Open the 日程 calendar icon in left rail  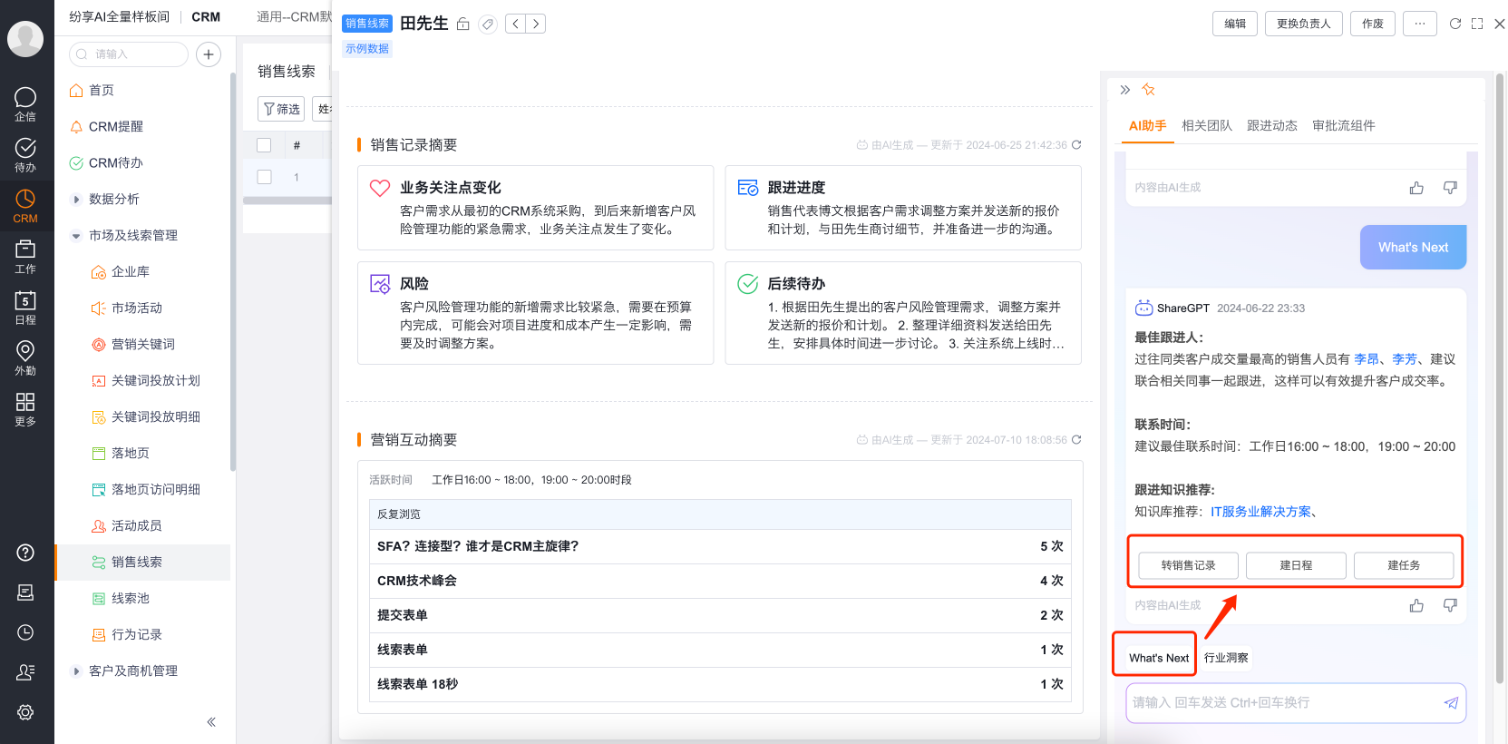tap(25, 307)
